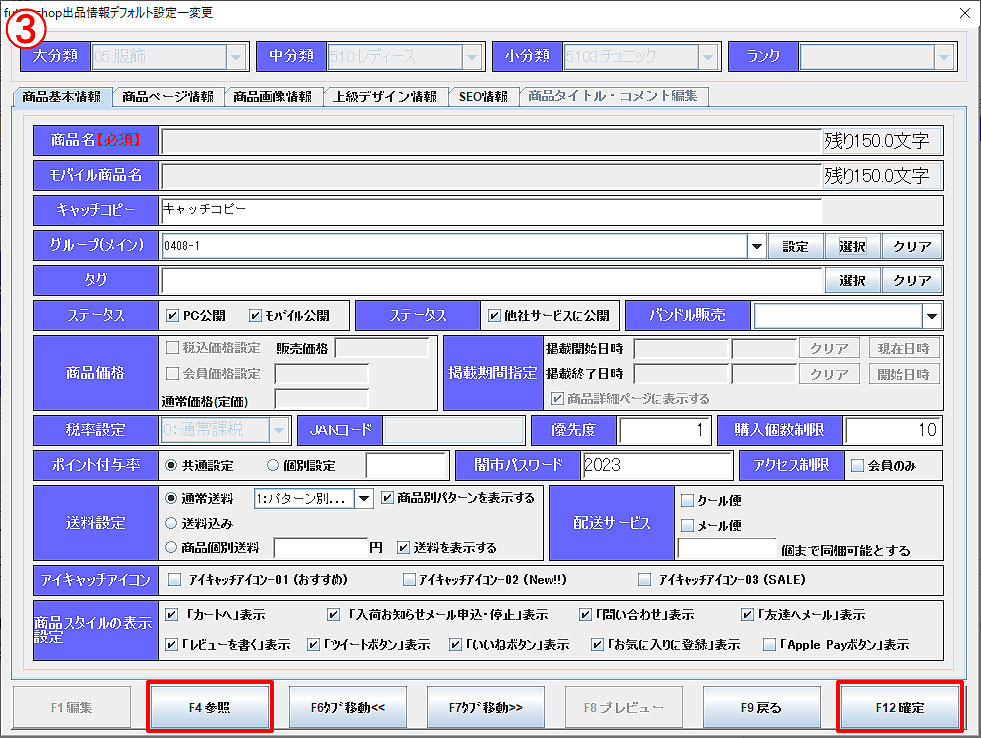The height and width of the screenshot is (738, 981).
Task: Open the 通常送料 pattern dropdown
Action: 364,498
